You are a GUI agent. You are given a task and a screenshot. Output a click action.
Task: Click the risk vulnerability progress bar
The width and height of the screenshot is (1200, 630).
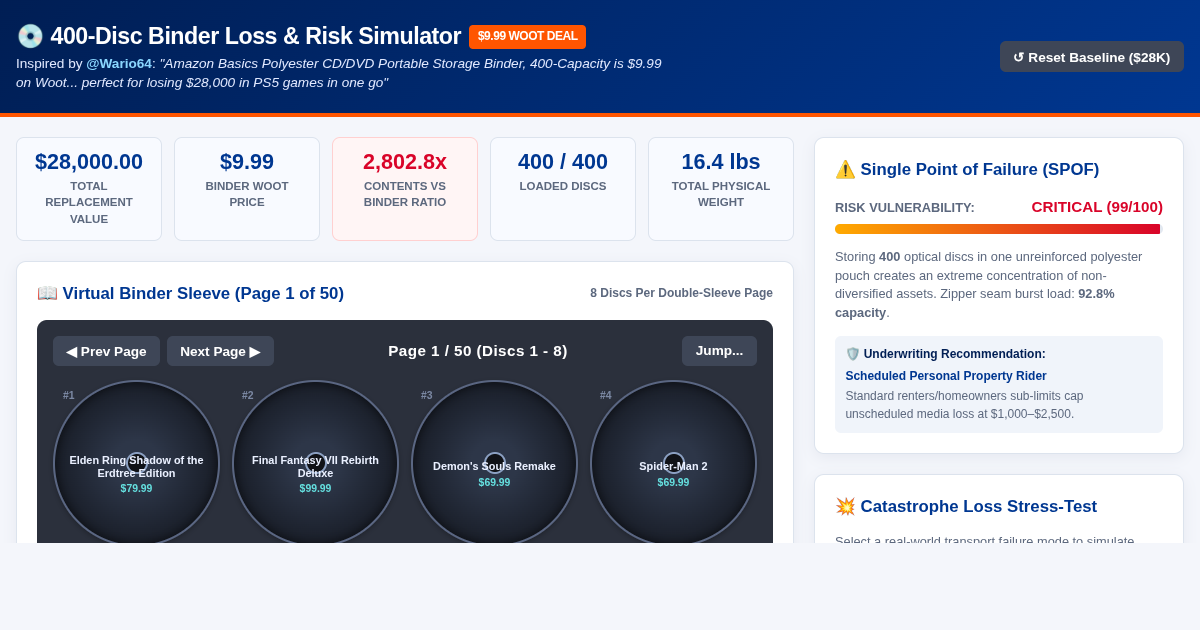[999, 229]
